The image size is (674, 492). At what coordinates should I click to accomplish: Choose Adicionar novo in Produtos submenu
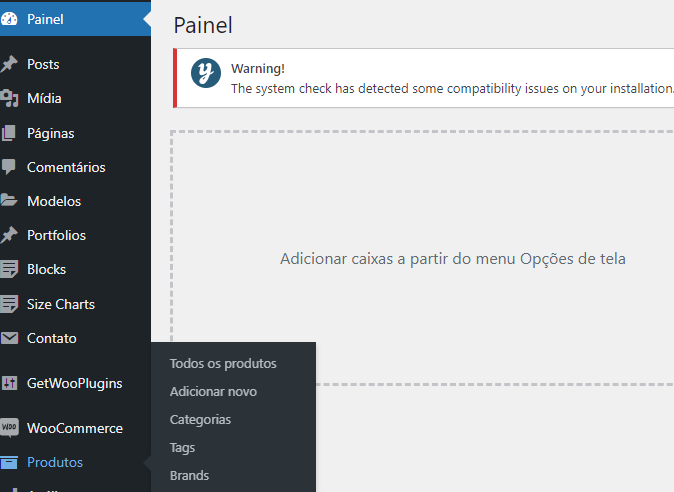coord(213,392)
